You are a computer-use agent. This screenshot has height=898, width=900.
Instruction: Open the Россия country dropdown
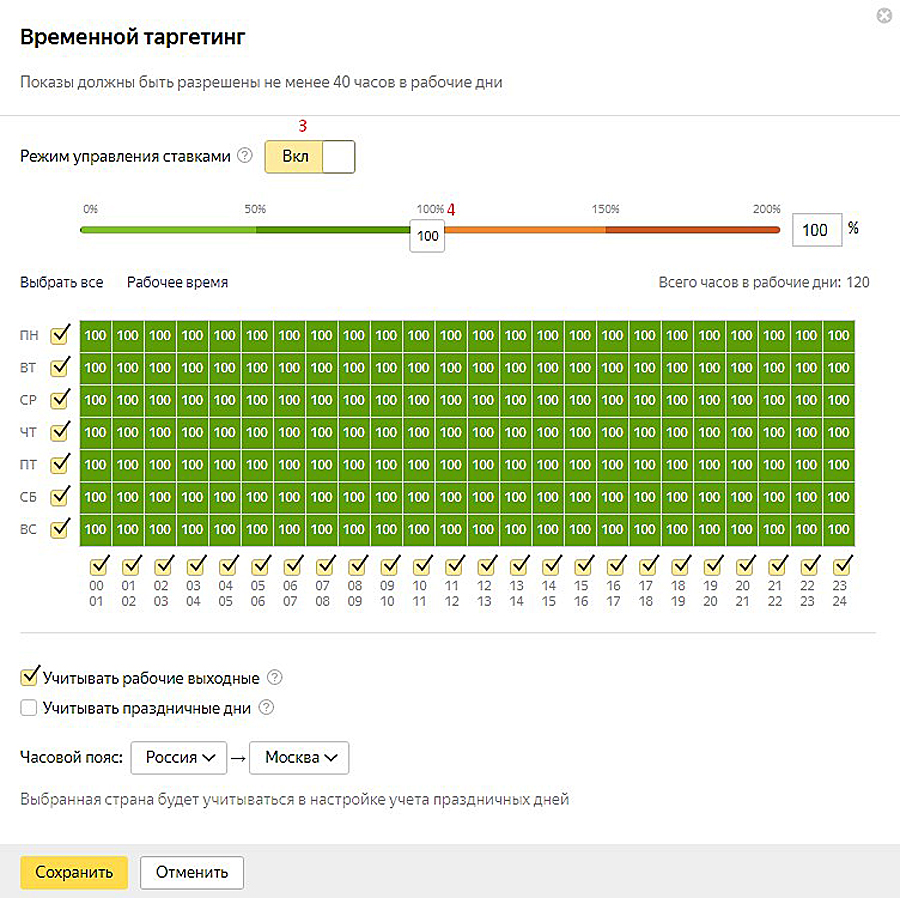(x=180, y=757)
